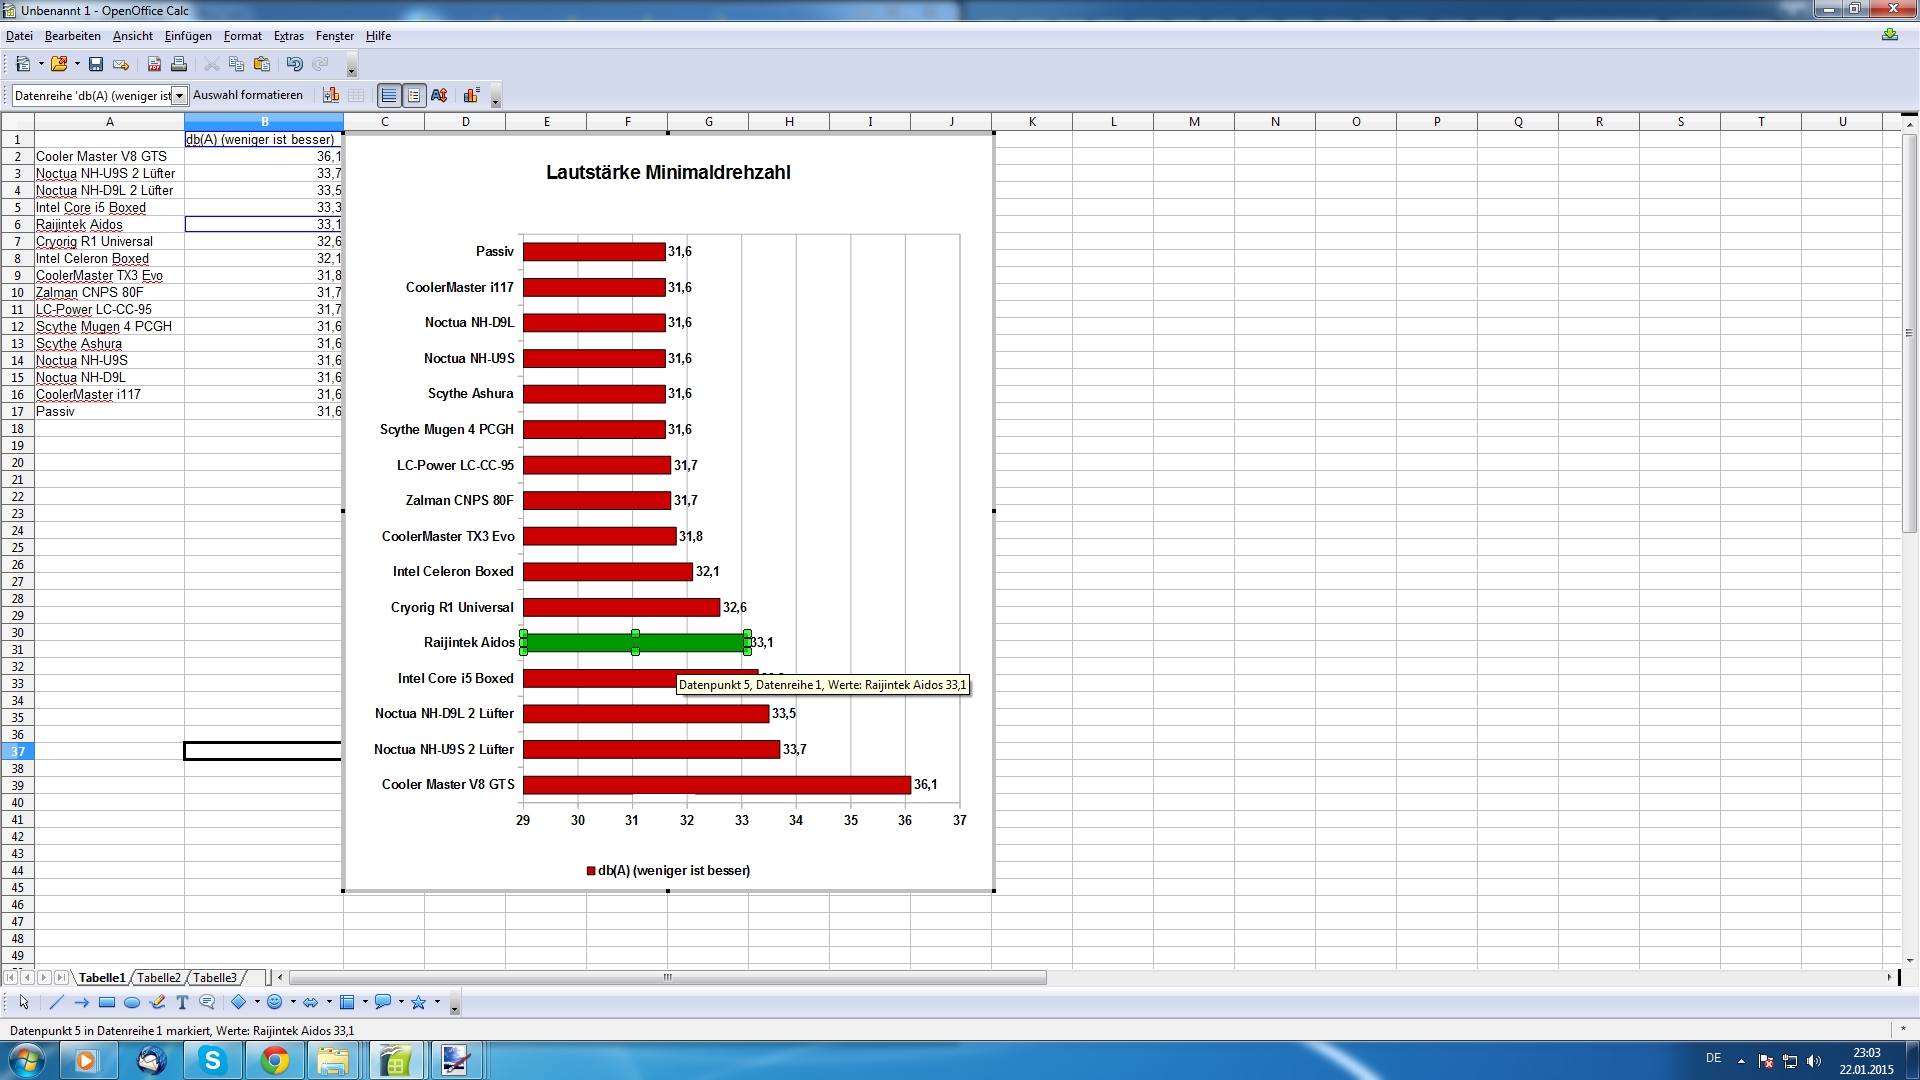Click the Open file folder icon
Viewport: 1920px width, 1080px height.
pos(59,64)
